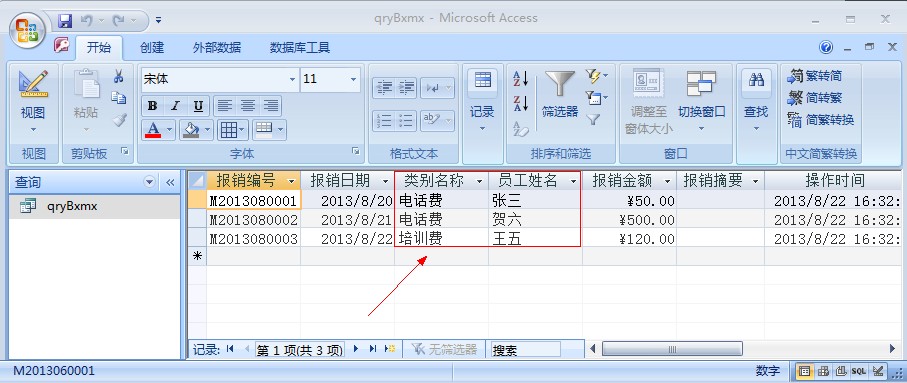Screen dimensions: 907x383
Task: Click the Office button logo
Action: (27, 30)
